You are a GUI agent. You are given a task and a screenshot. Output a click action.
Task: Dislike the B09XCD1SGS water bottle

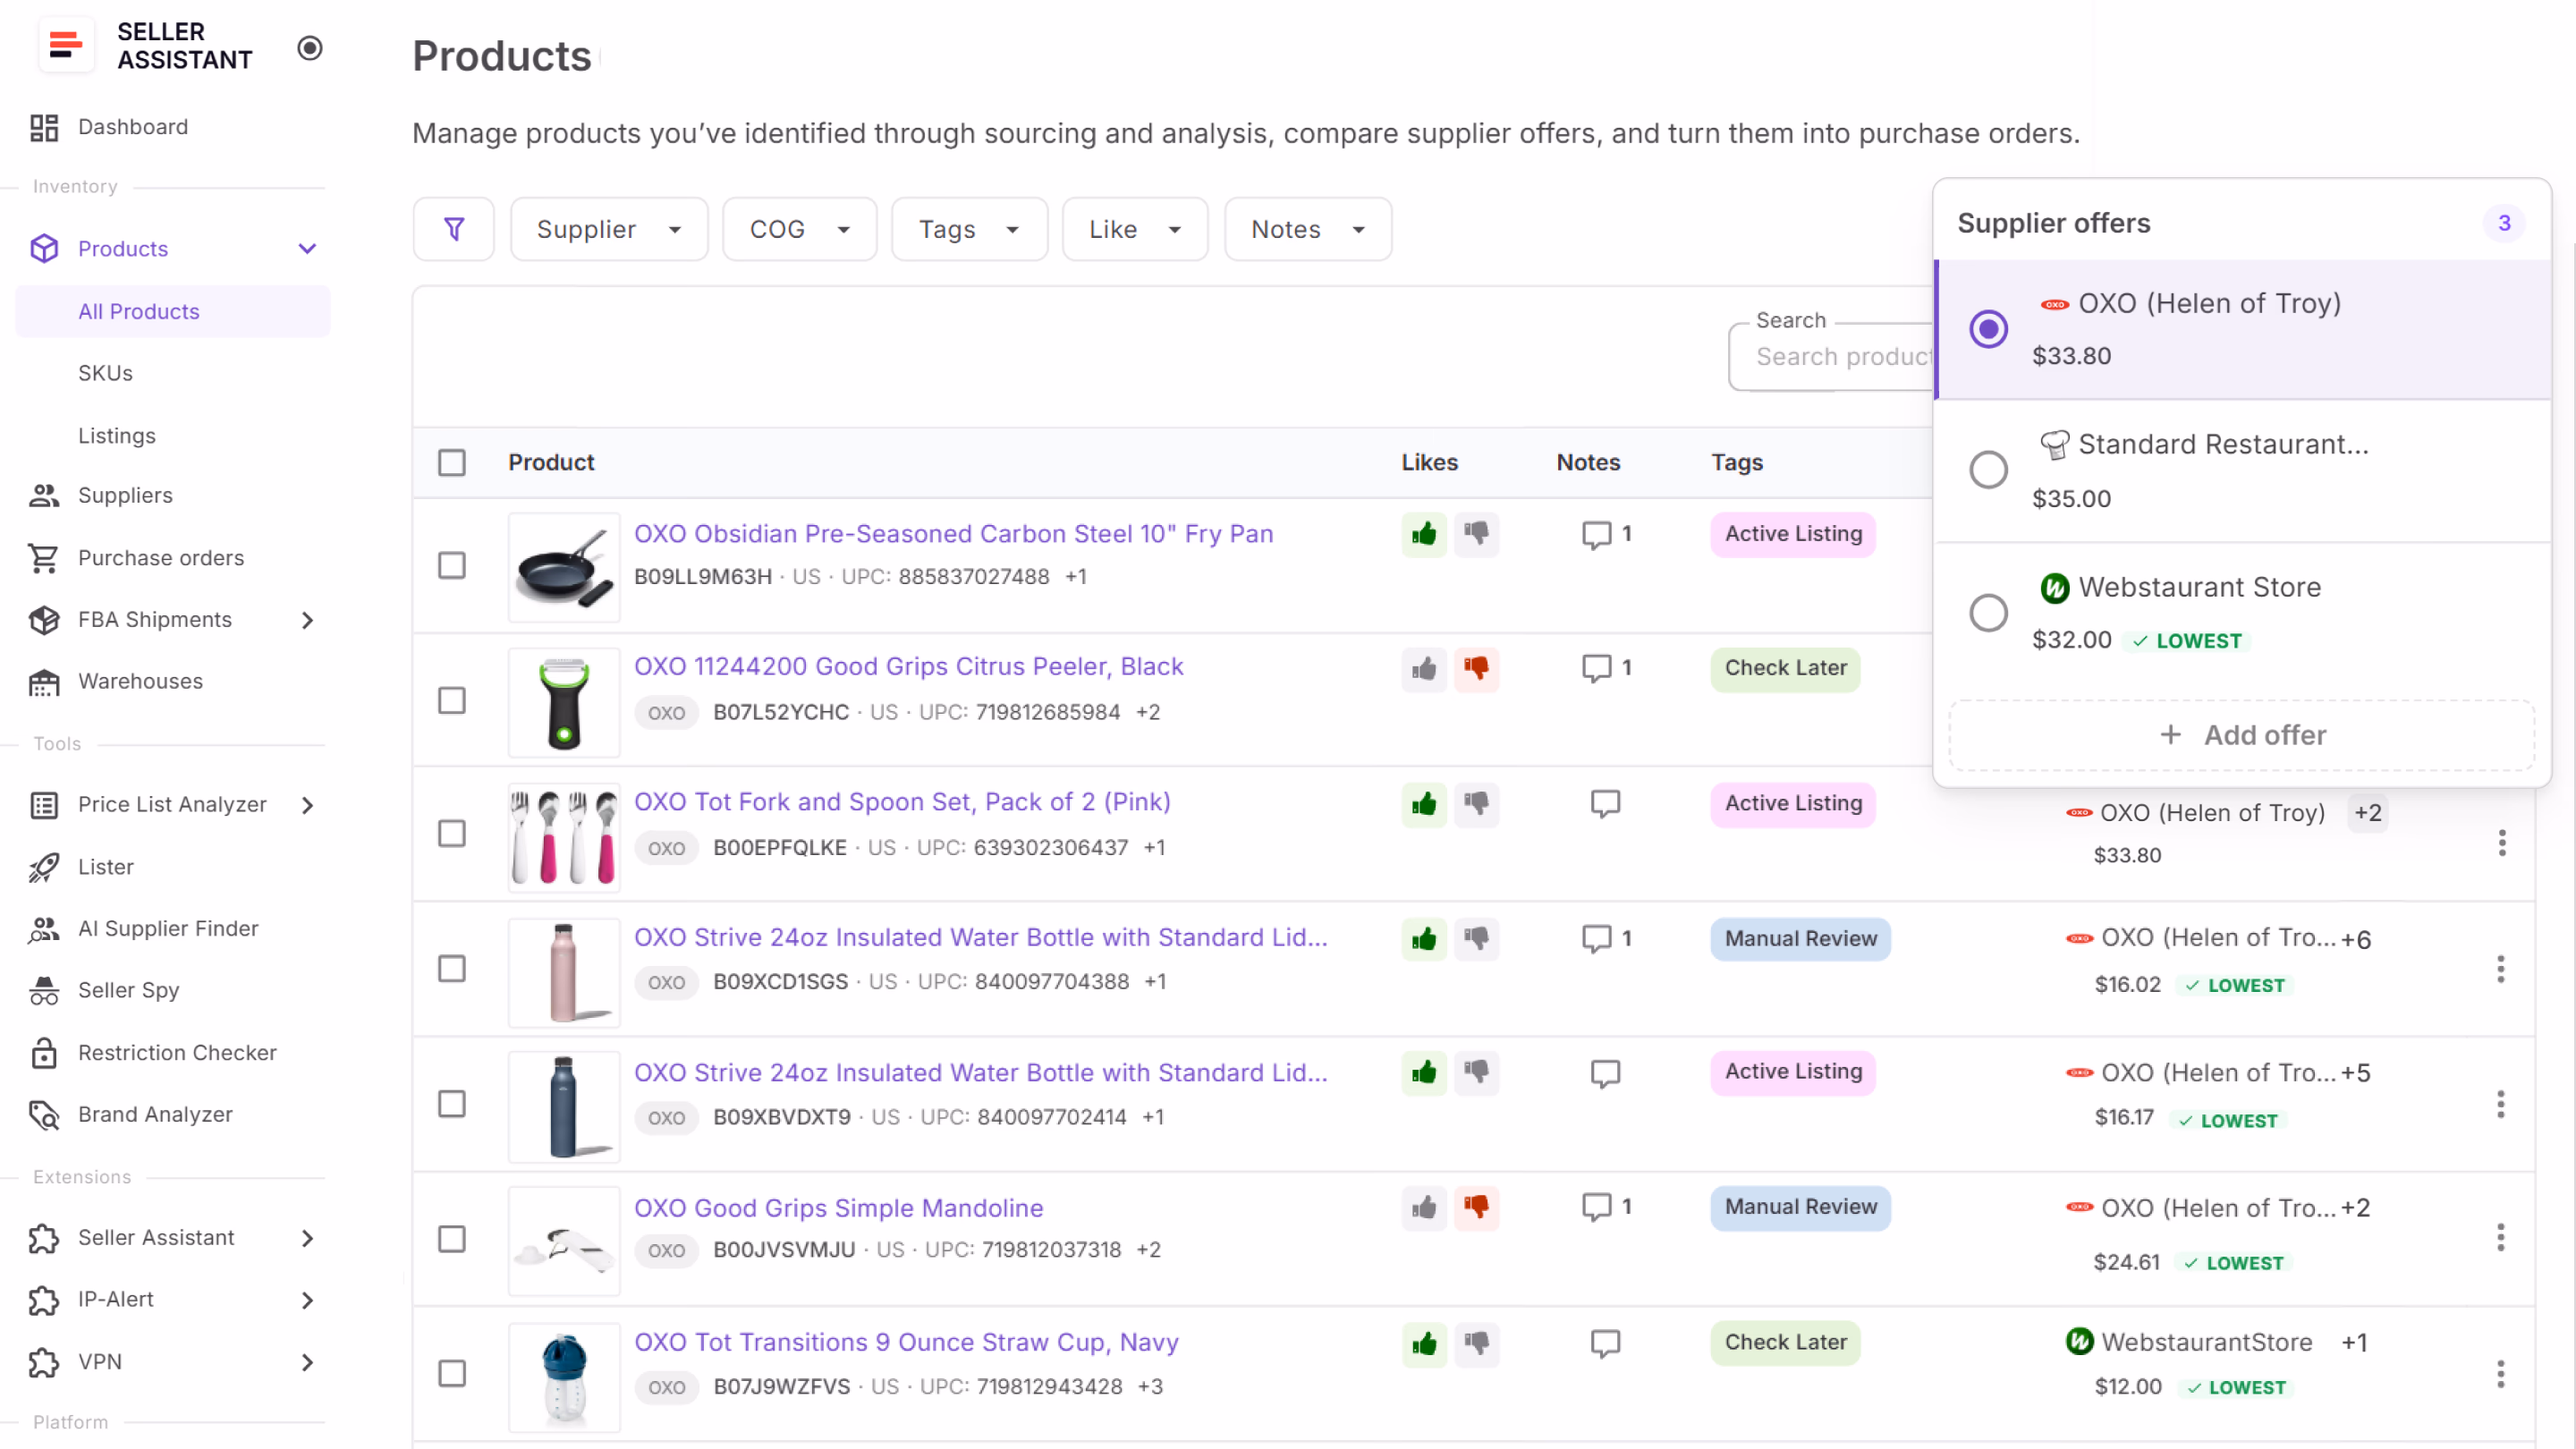(x=1476, y=938)
